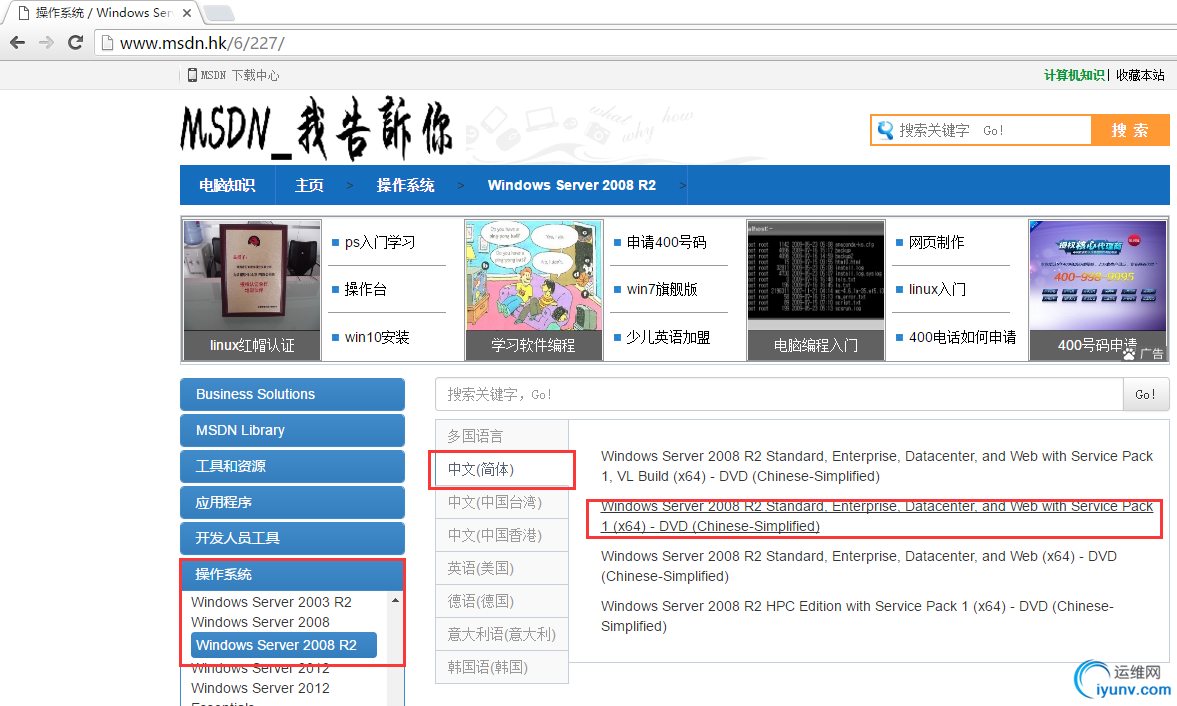
Task: Open 申请400号码 link
Action: pyautogui.click(x=667, y=242)
